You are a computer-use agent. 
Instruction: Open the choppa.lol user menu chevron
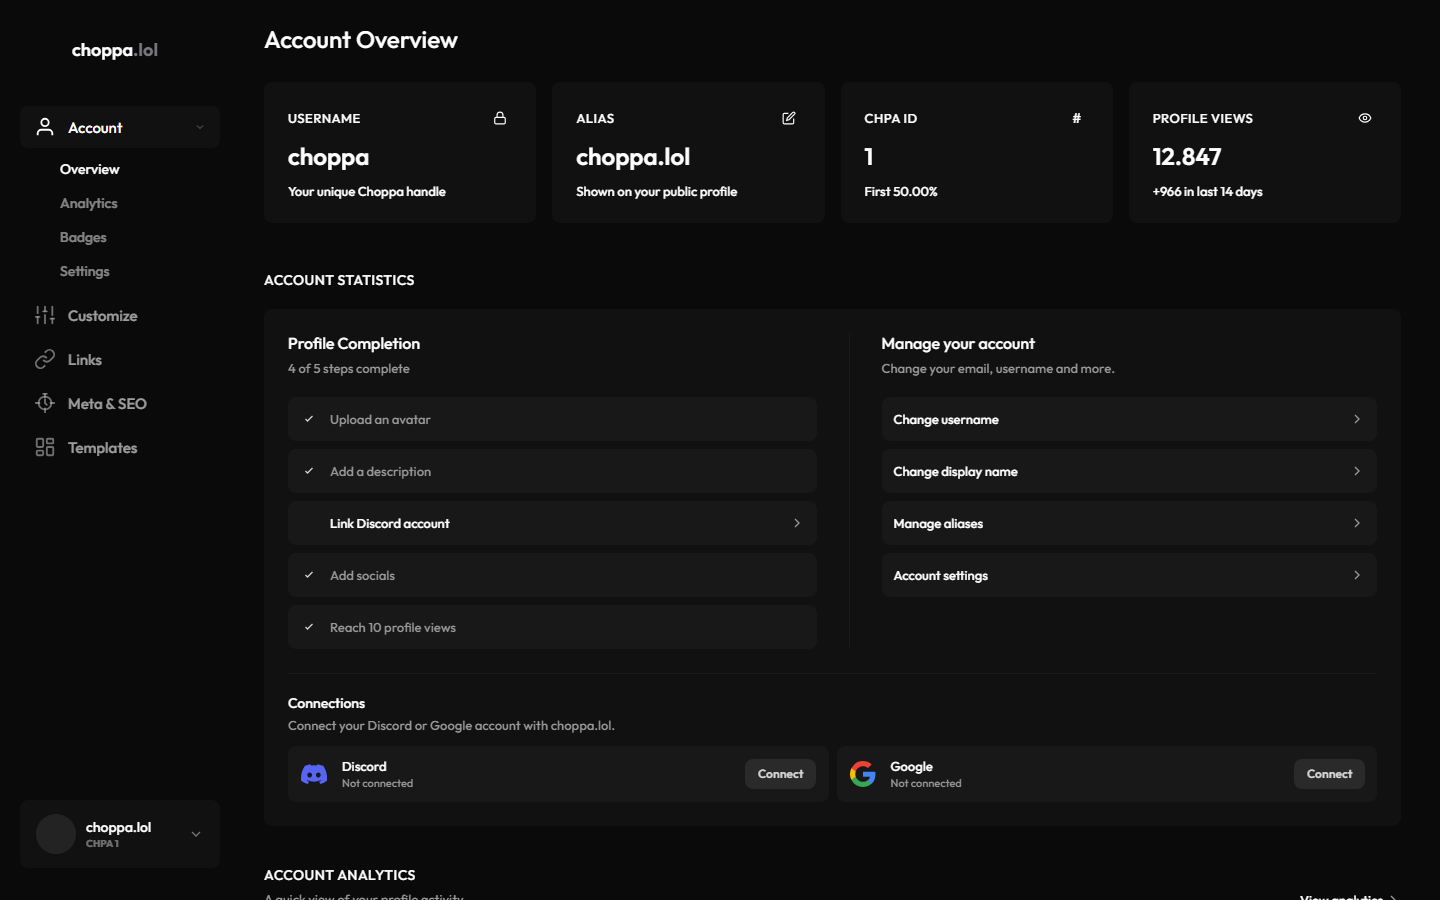[196, 834]
